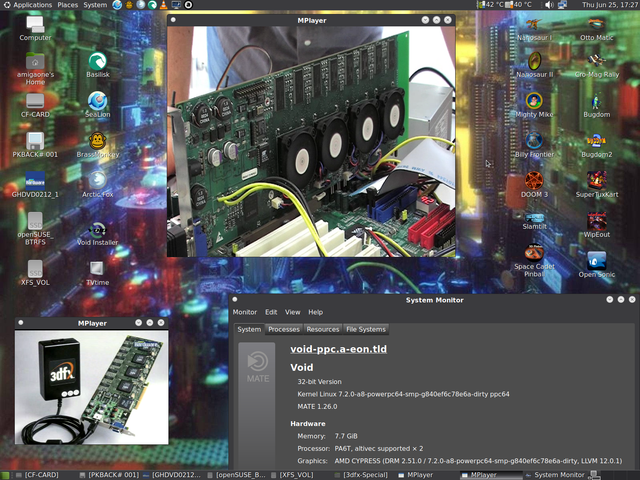This screenshot has height=480, width=640.
Task: Open the volume speaker icon in top panel
Action: pyautogui.click(x=549, y=5)
